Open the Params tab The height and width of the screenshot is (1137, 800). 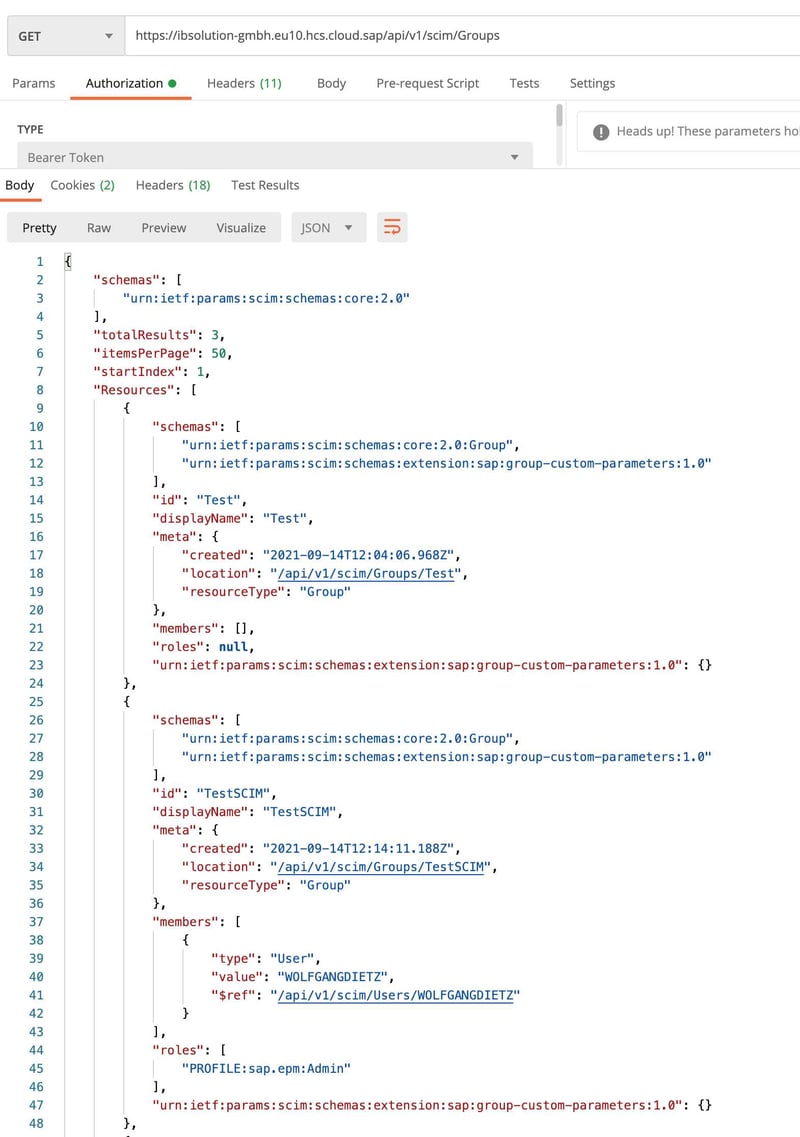click(x=33, y=83)
